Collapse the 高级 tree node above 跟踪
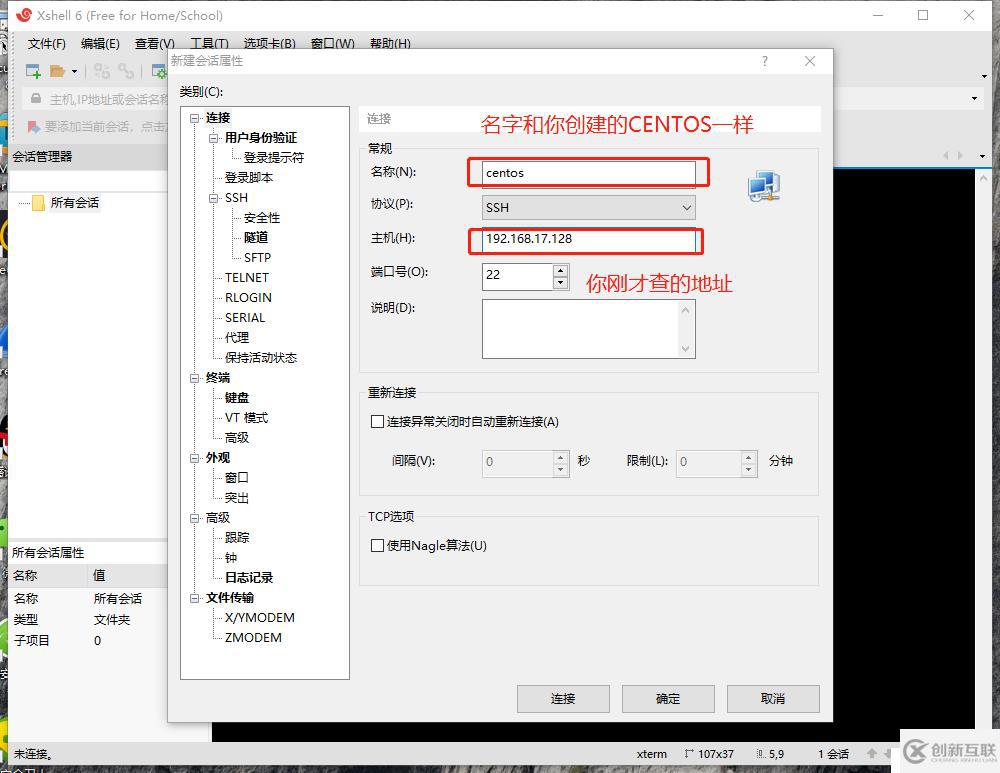Image resolution: width=1000 pixels, height=773 pixels. coord(194,518)
